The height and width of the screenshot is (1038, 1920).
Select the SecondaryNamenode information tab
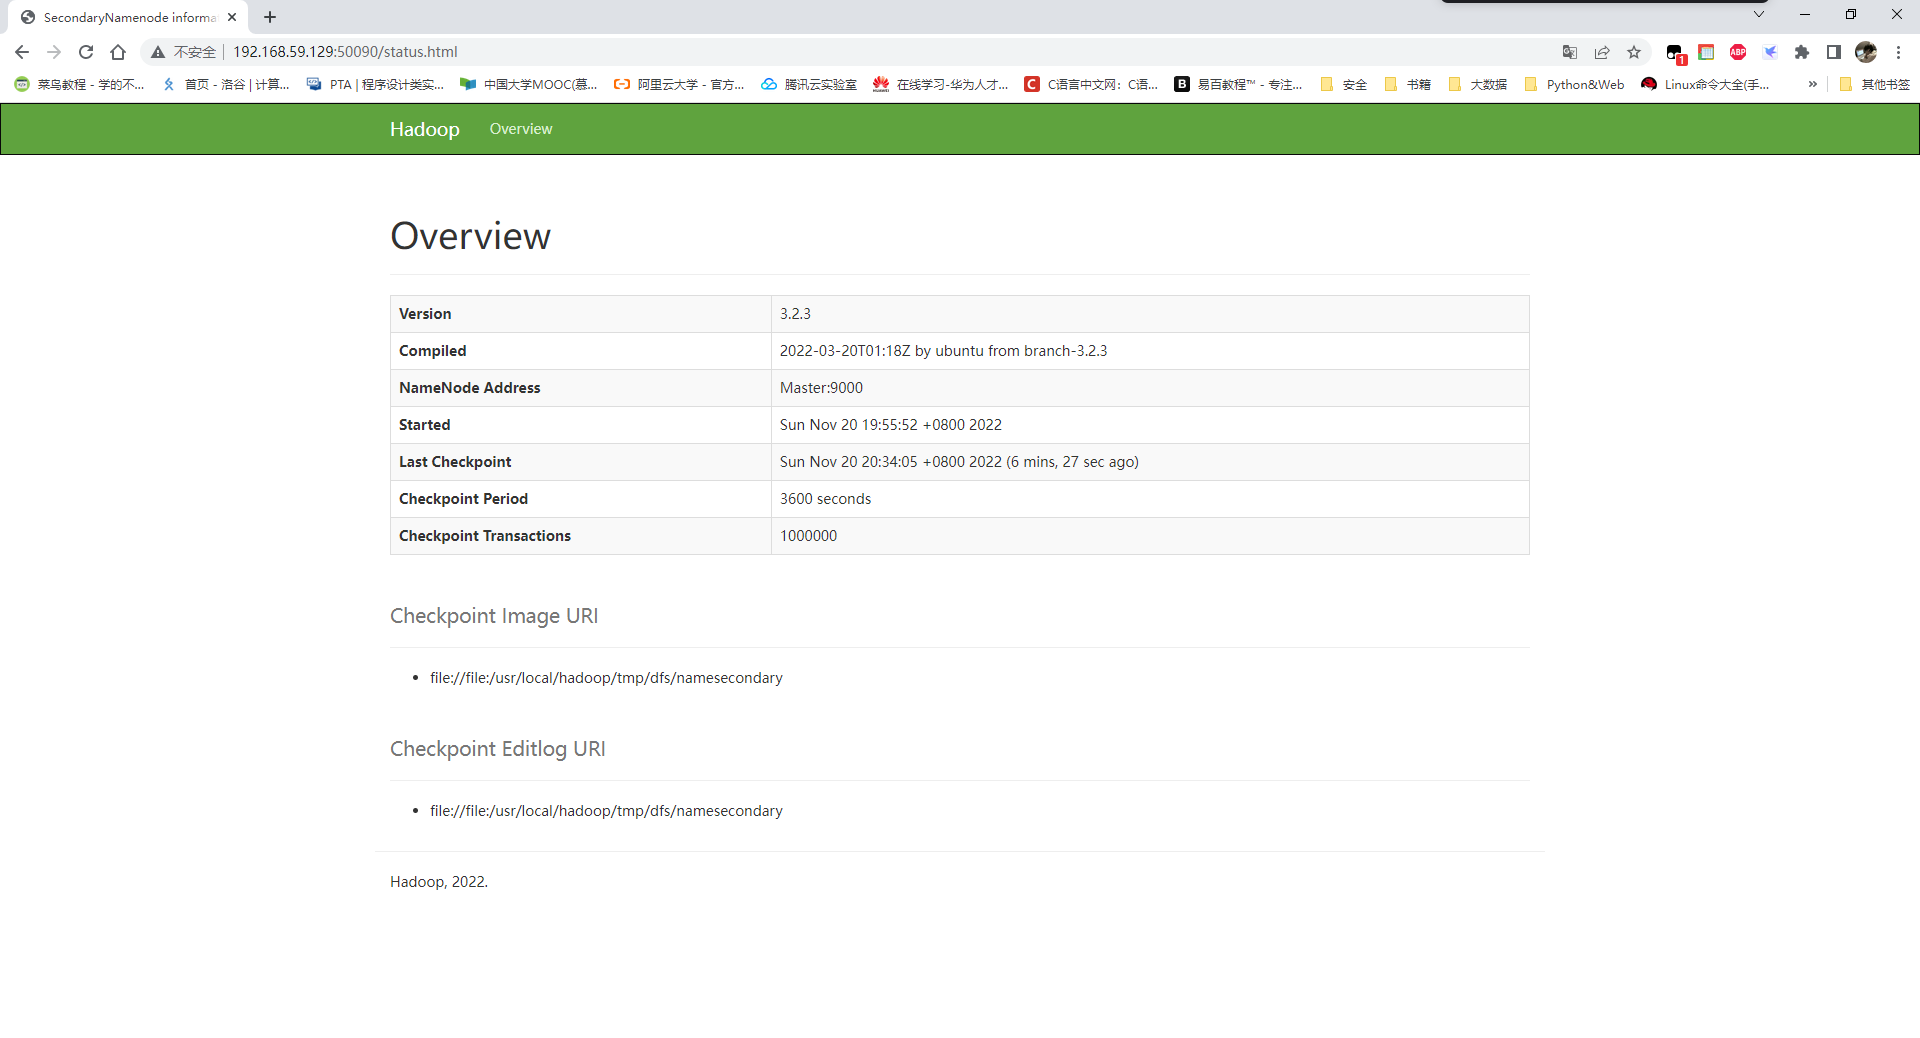coord(129,17)
